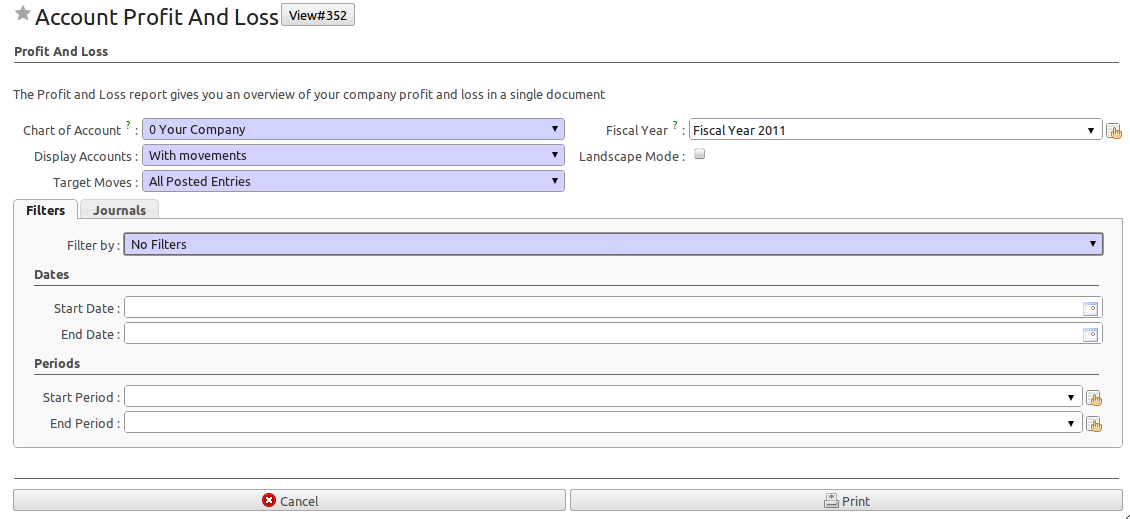1130x519 pixels.
Task: Open the Target Moves dropdown
Action: (x=353, y=182)
